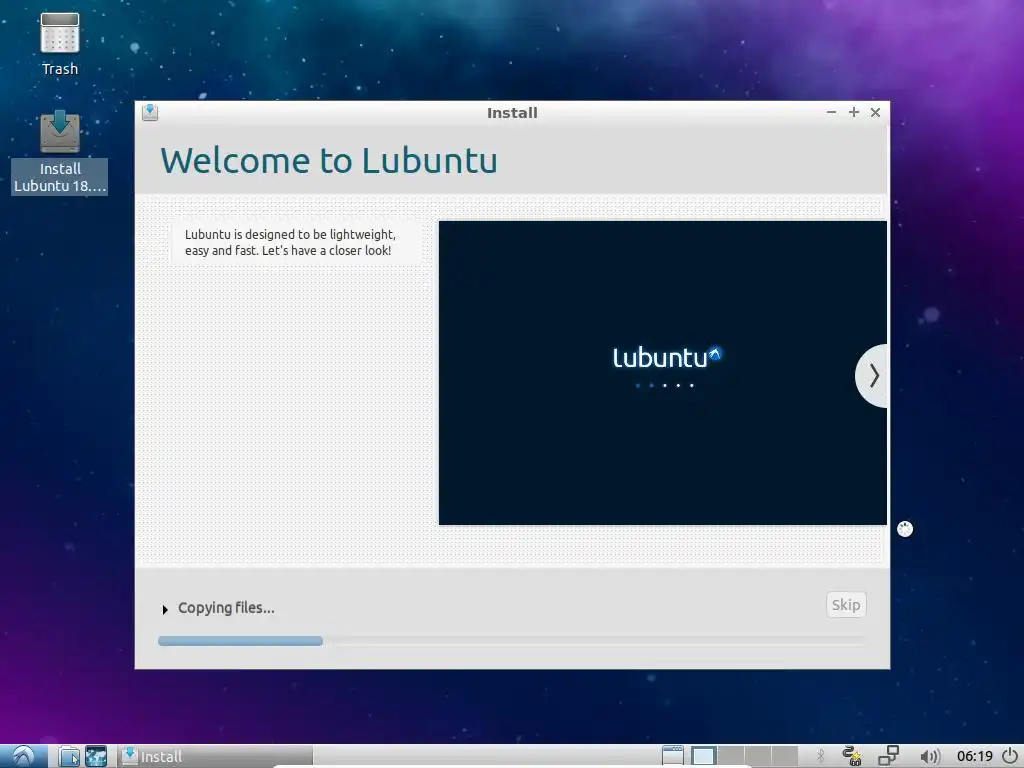Open the volume control tray icon
This screenshot has height=768, width=1024.
point(929,756)
